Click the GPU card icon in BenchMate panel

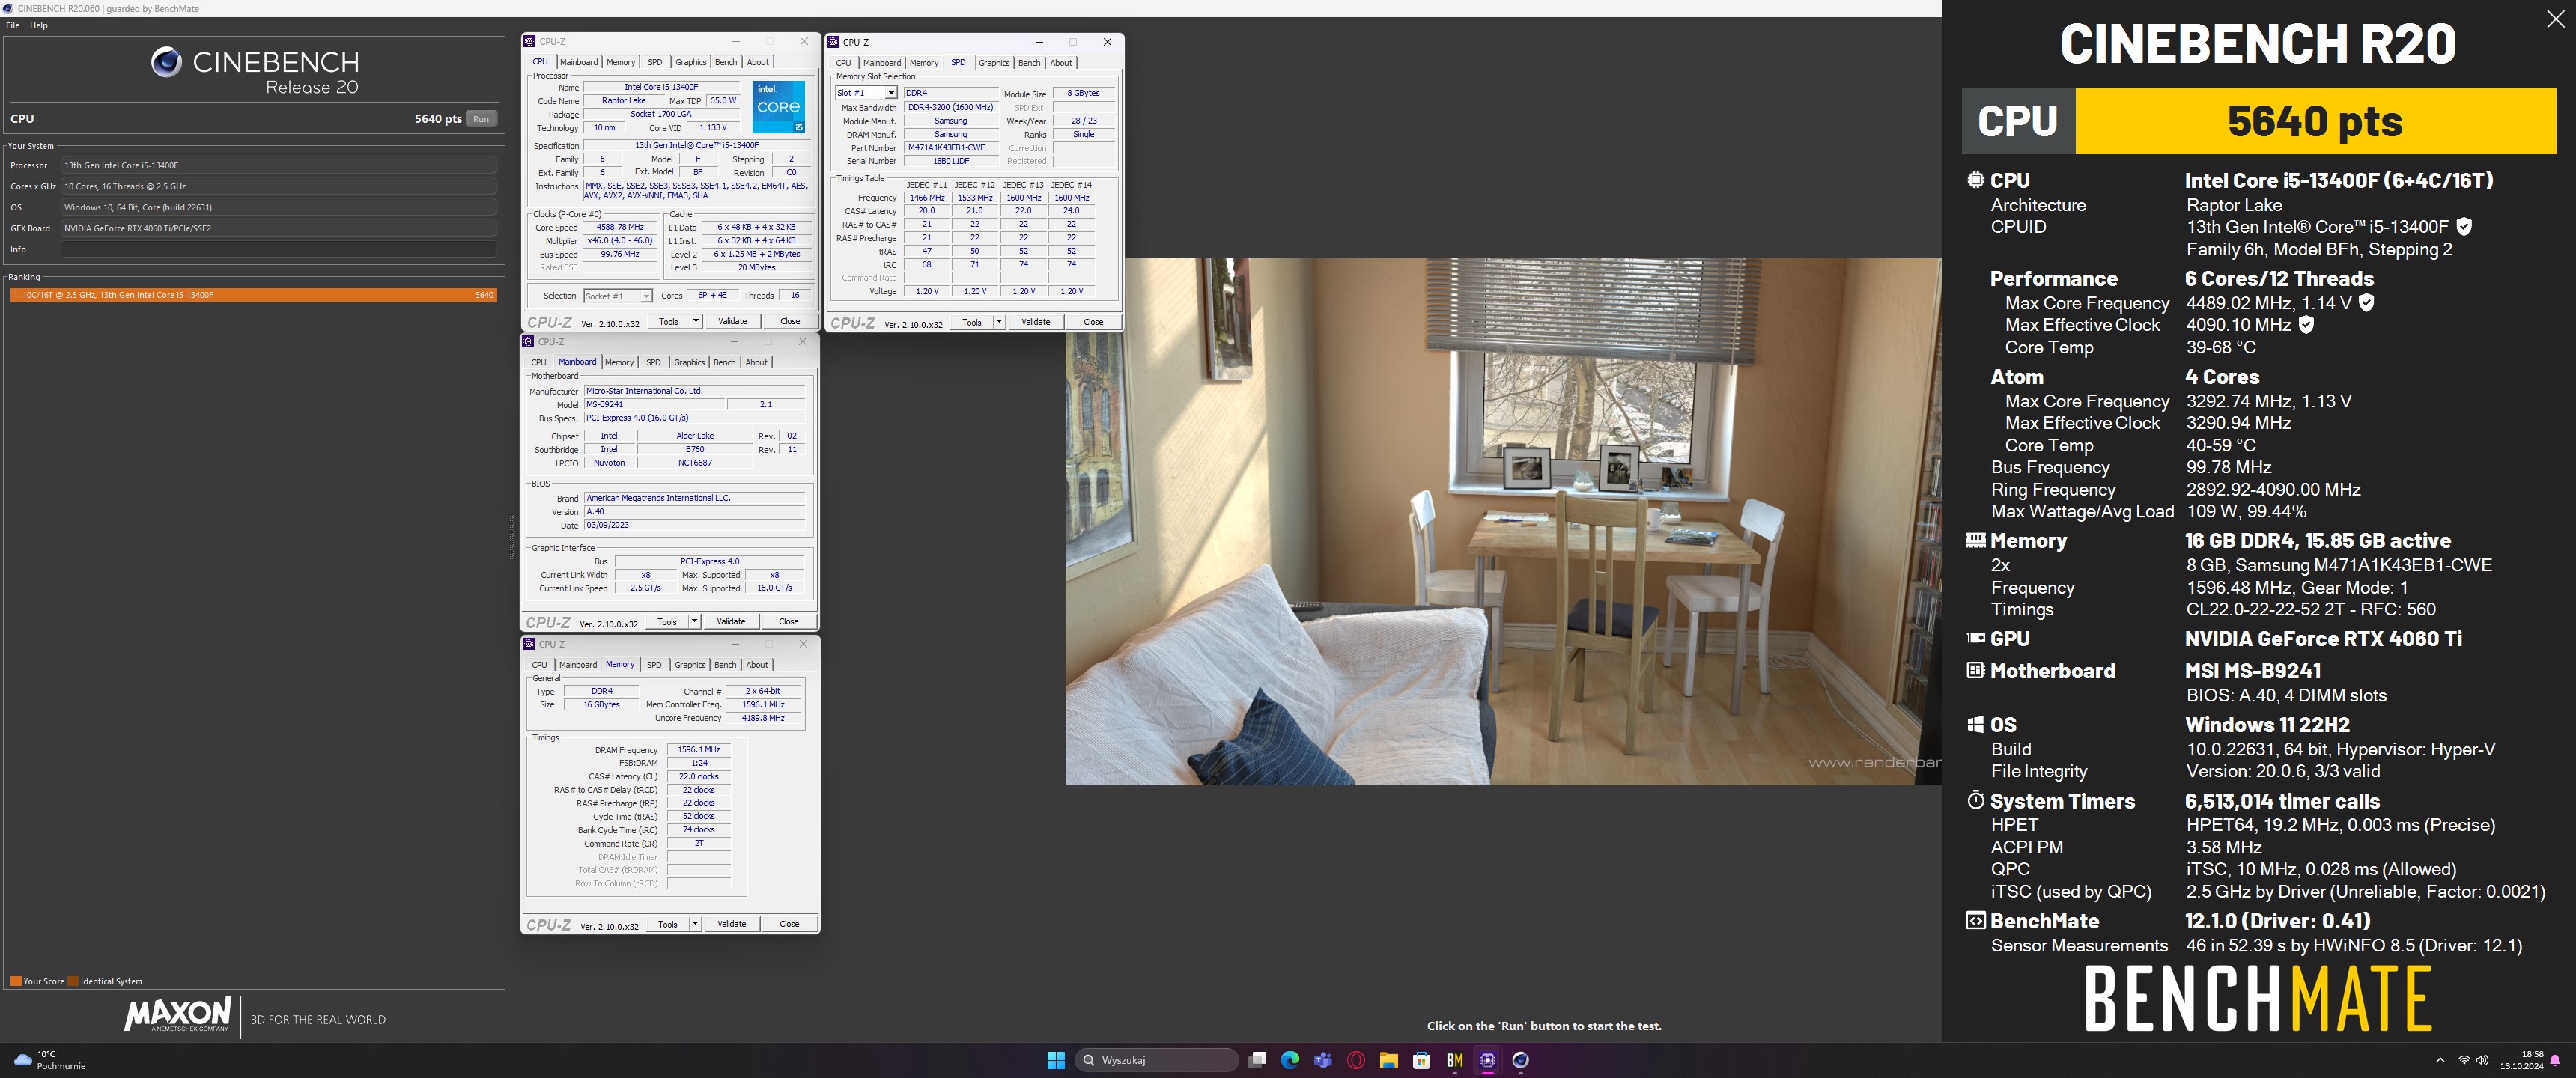tap(1975, 638)
